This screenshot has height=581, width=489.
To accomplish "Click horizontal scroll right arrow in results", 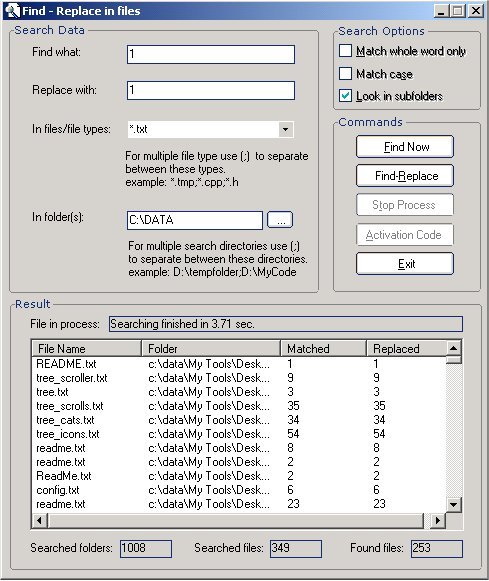I will point(438,521).
